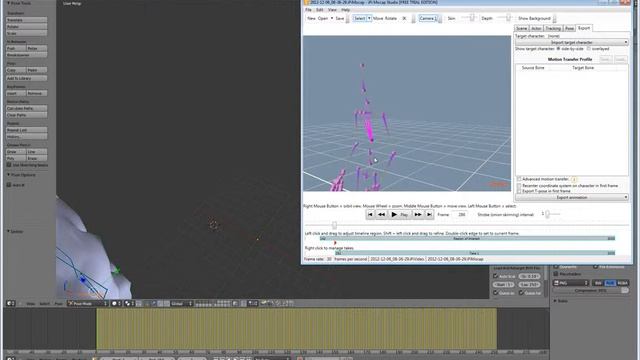The height and width of the screenshot is (360, 640).
Task: Click Add To Library button in Blender
Action: pyautogui.click(x=27, y=78)
